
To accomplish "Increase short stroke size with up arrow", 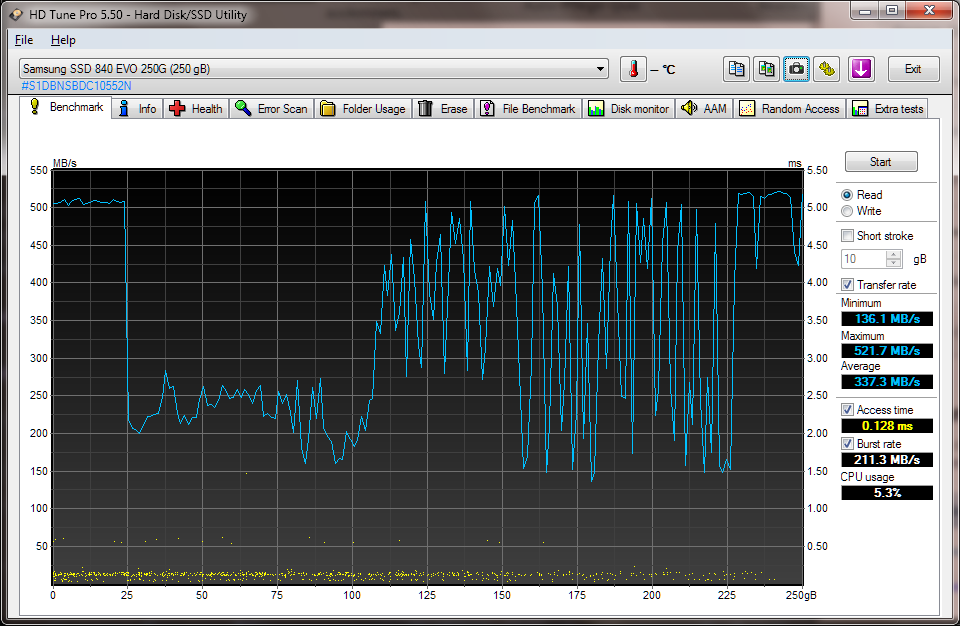I will point(894,255).
